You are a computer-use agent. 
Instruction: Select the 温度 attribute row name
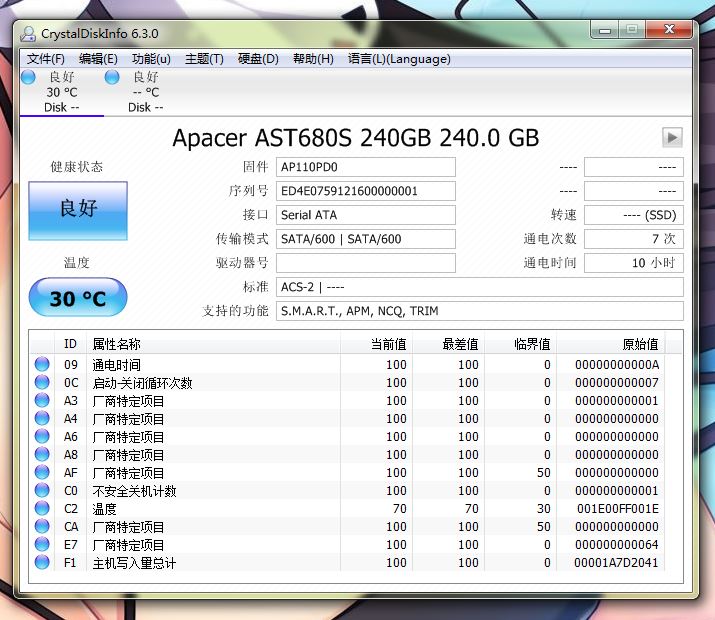[104, 509]
